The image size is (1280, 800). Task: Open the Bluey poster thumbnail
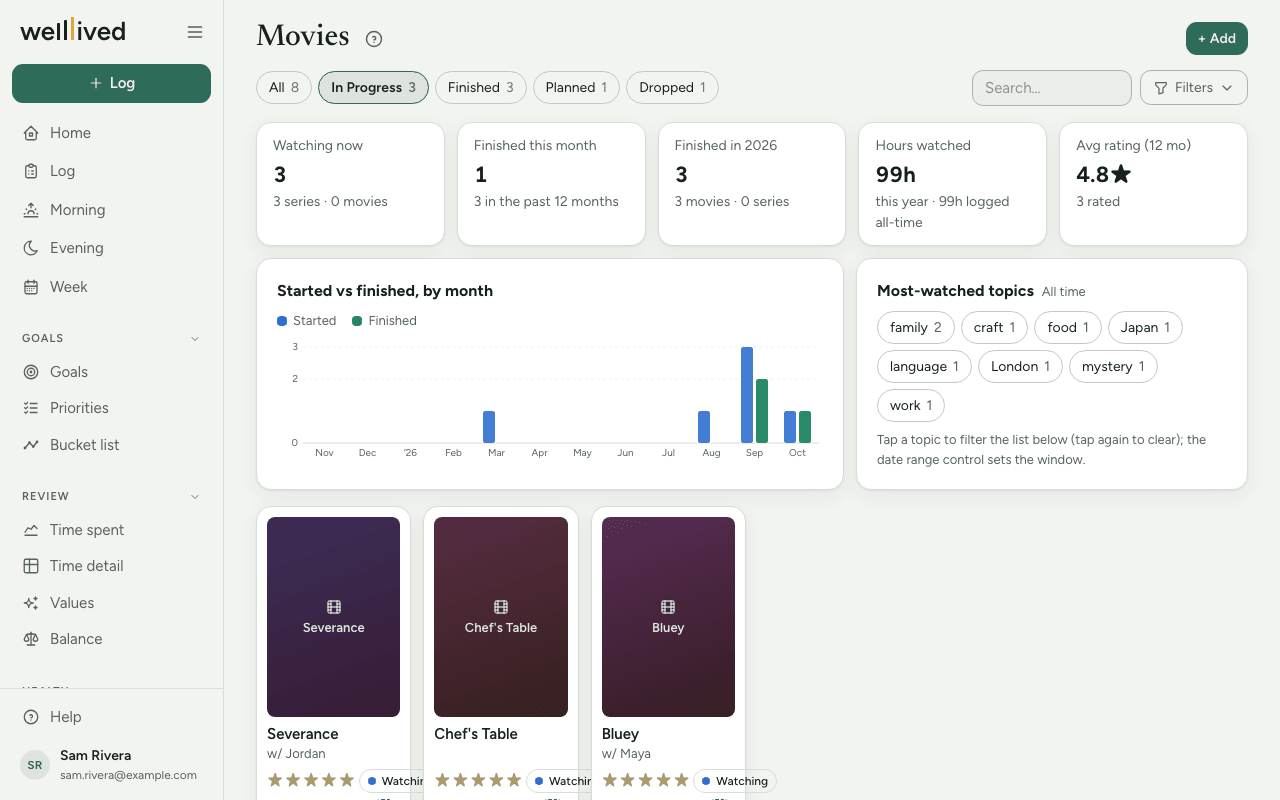click(x=668, y=617)
